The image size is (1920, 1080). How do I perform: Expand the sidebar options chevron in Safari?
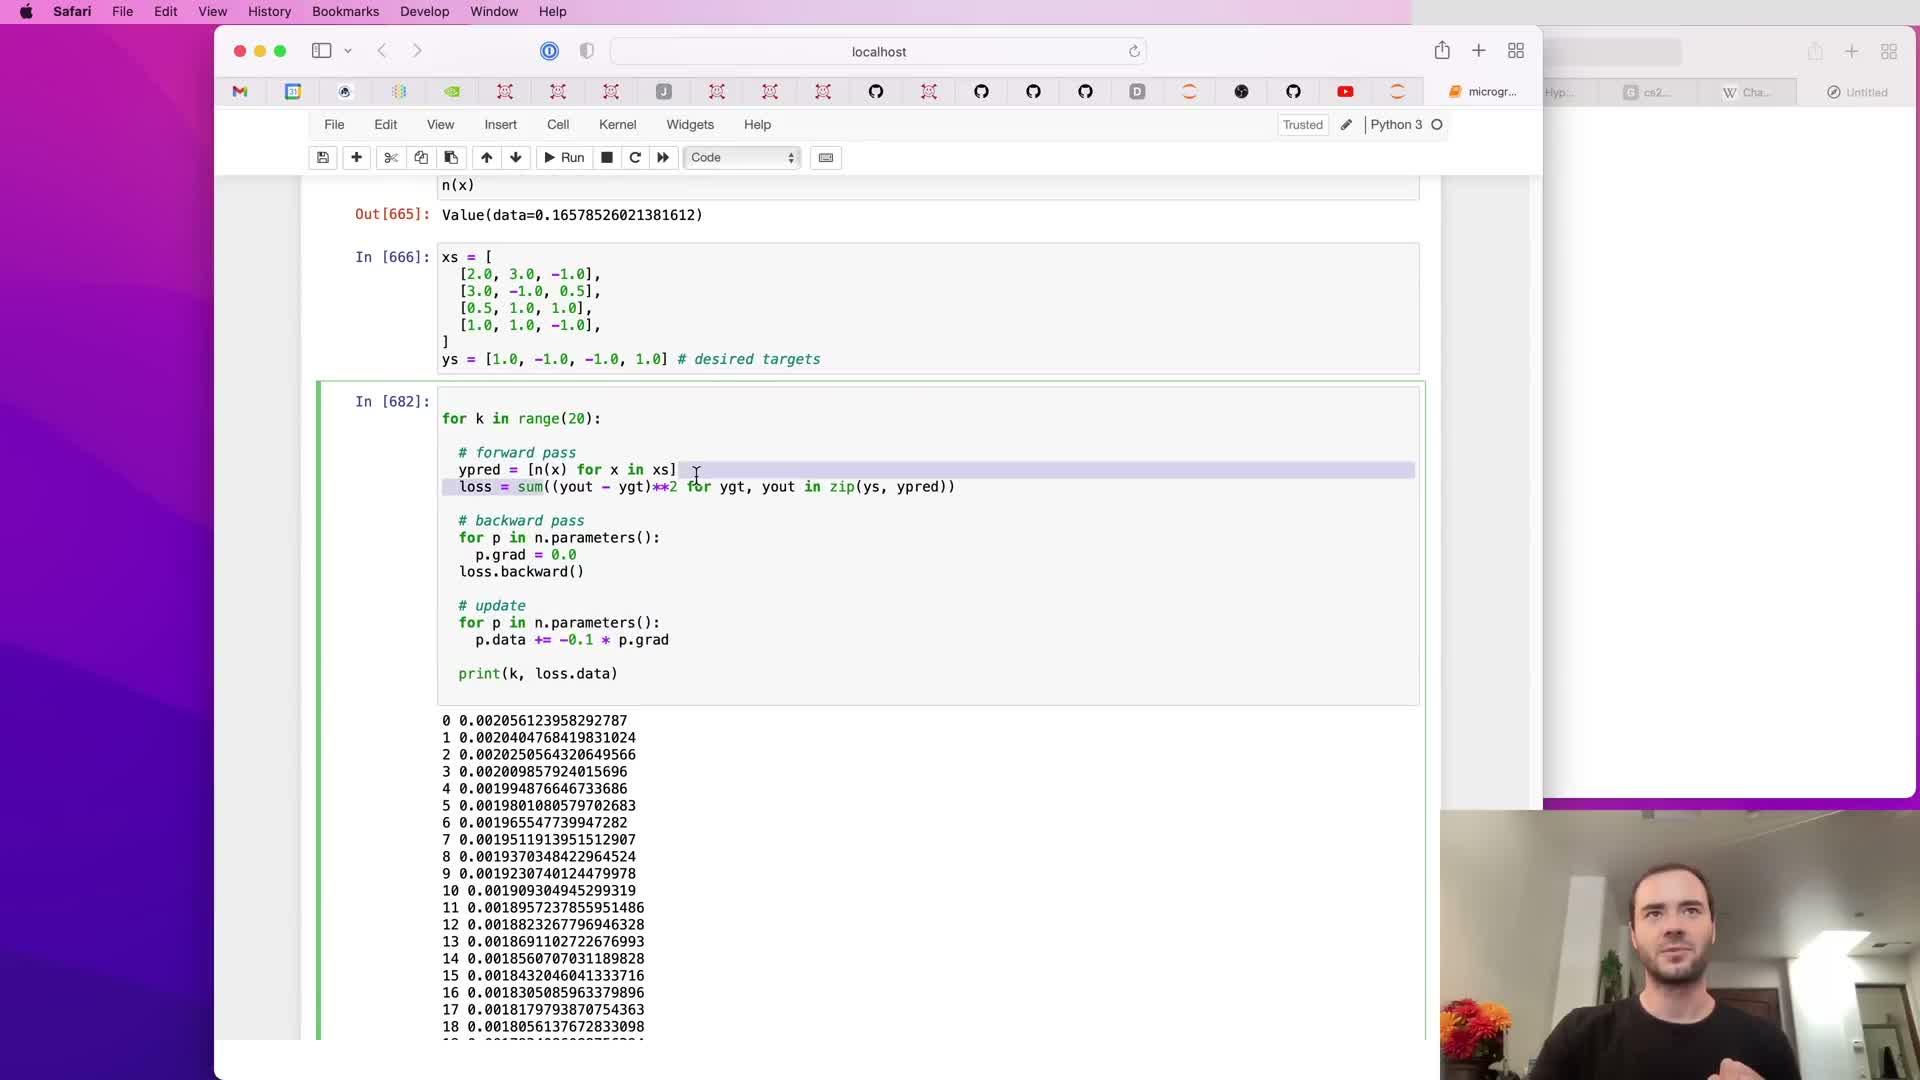[x=348, y=51]
